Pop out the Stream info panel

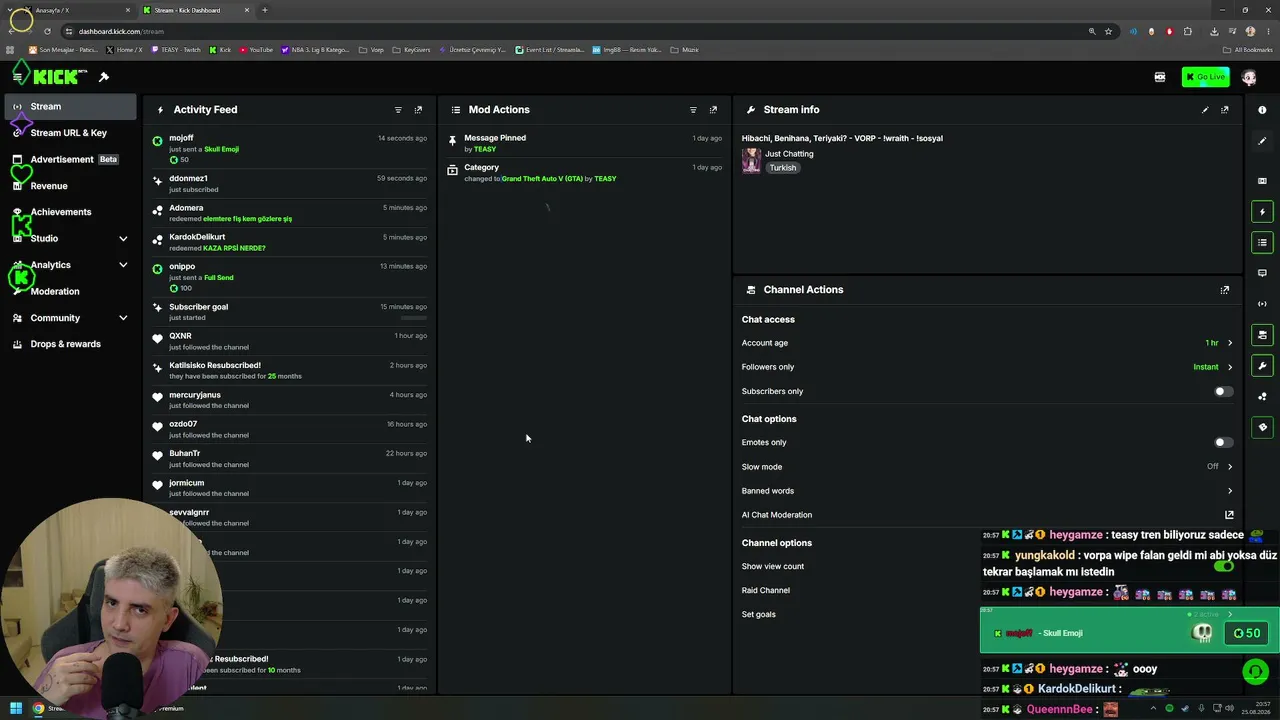(1225, 110)
